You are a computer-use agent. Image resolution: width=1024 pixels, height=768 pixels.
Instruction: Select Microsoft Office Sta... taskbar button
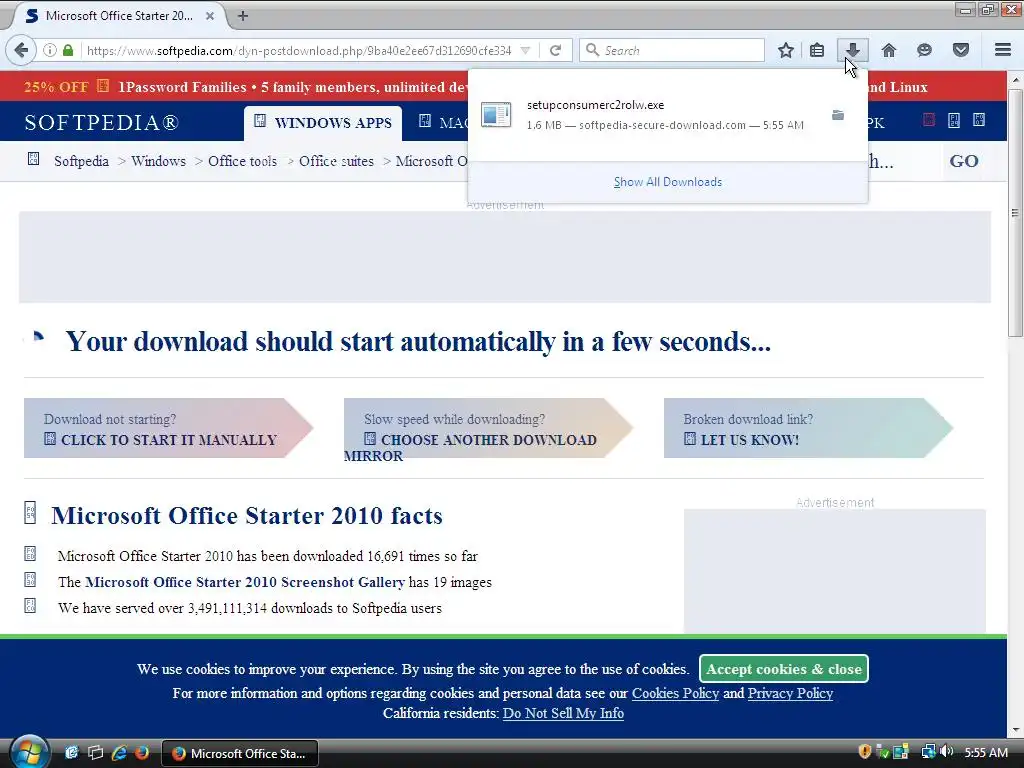tap(240, 754)
